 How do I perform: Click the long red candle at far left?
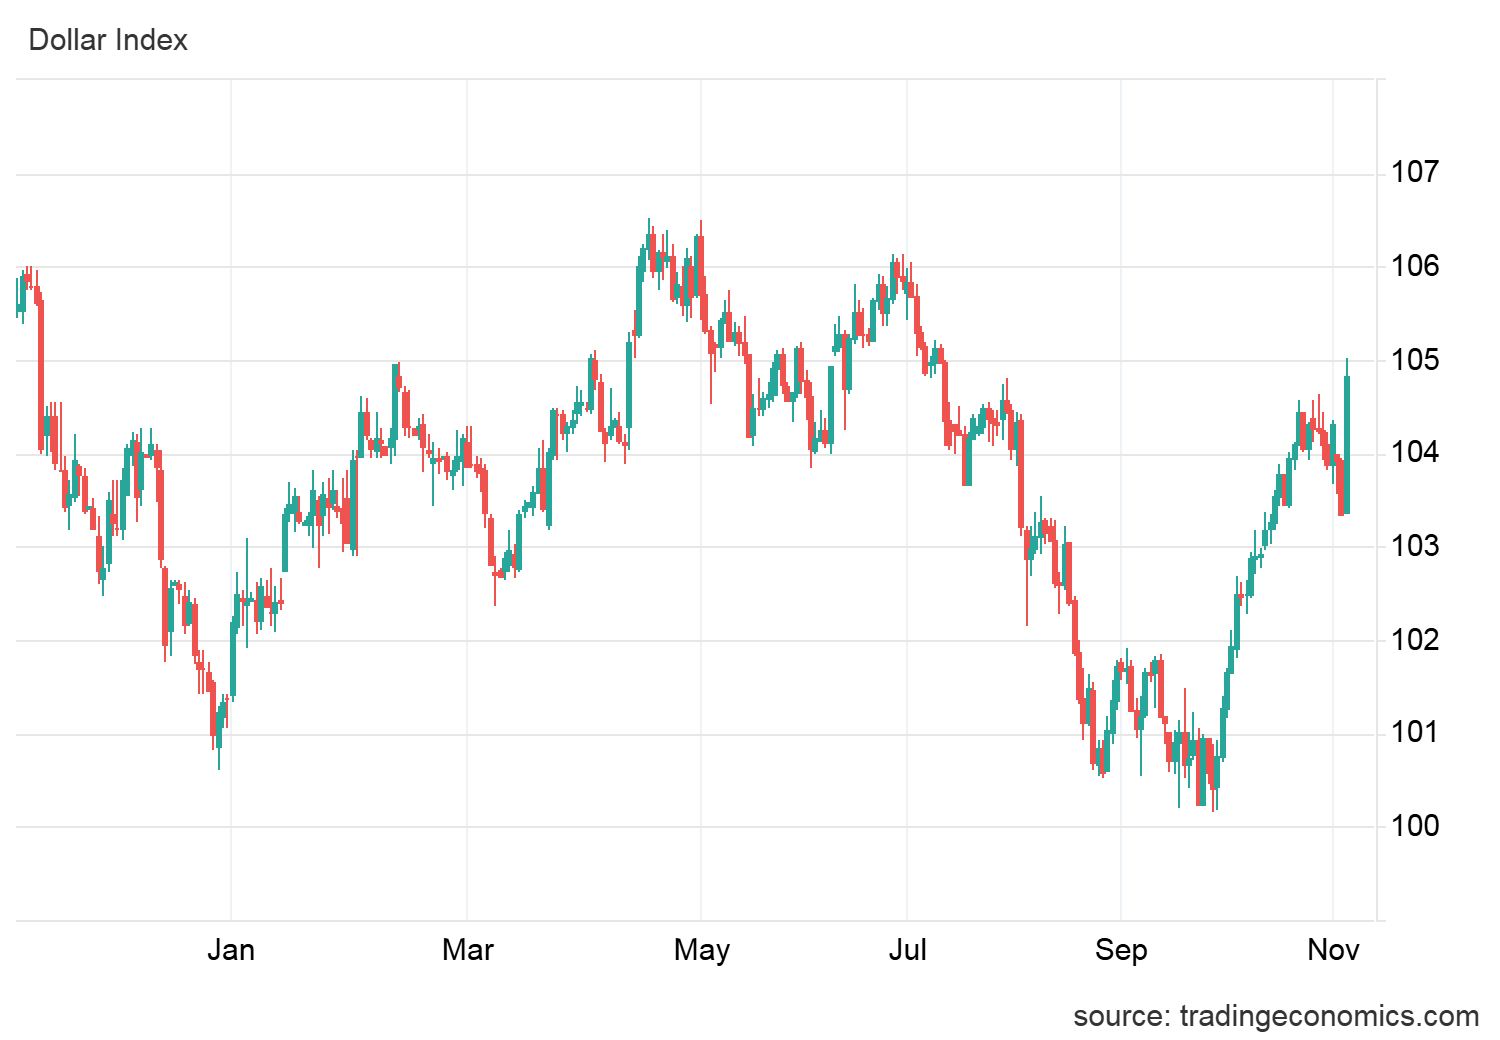[41, 375]
